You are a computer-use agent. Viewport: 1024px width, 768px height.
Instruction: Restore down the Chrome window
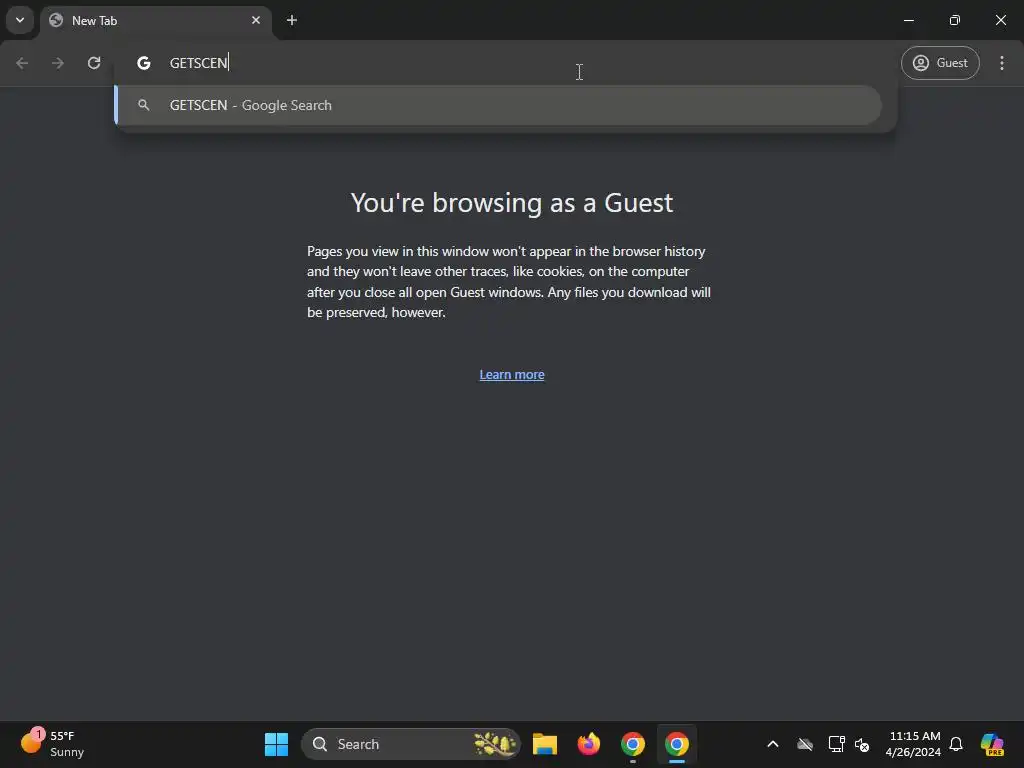point(955,20)
